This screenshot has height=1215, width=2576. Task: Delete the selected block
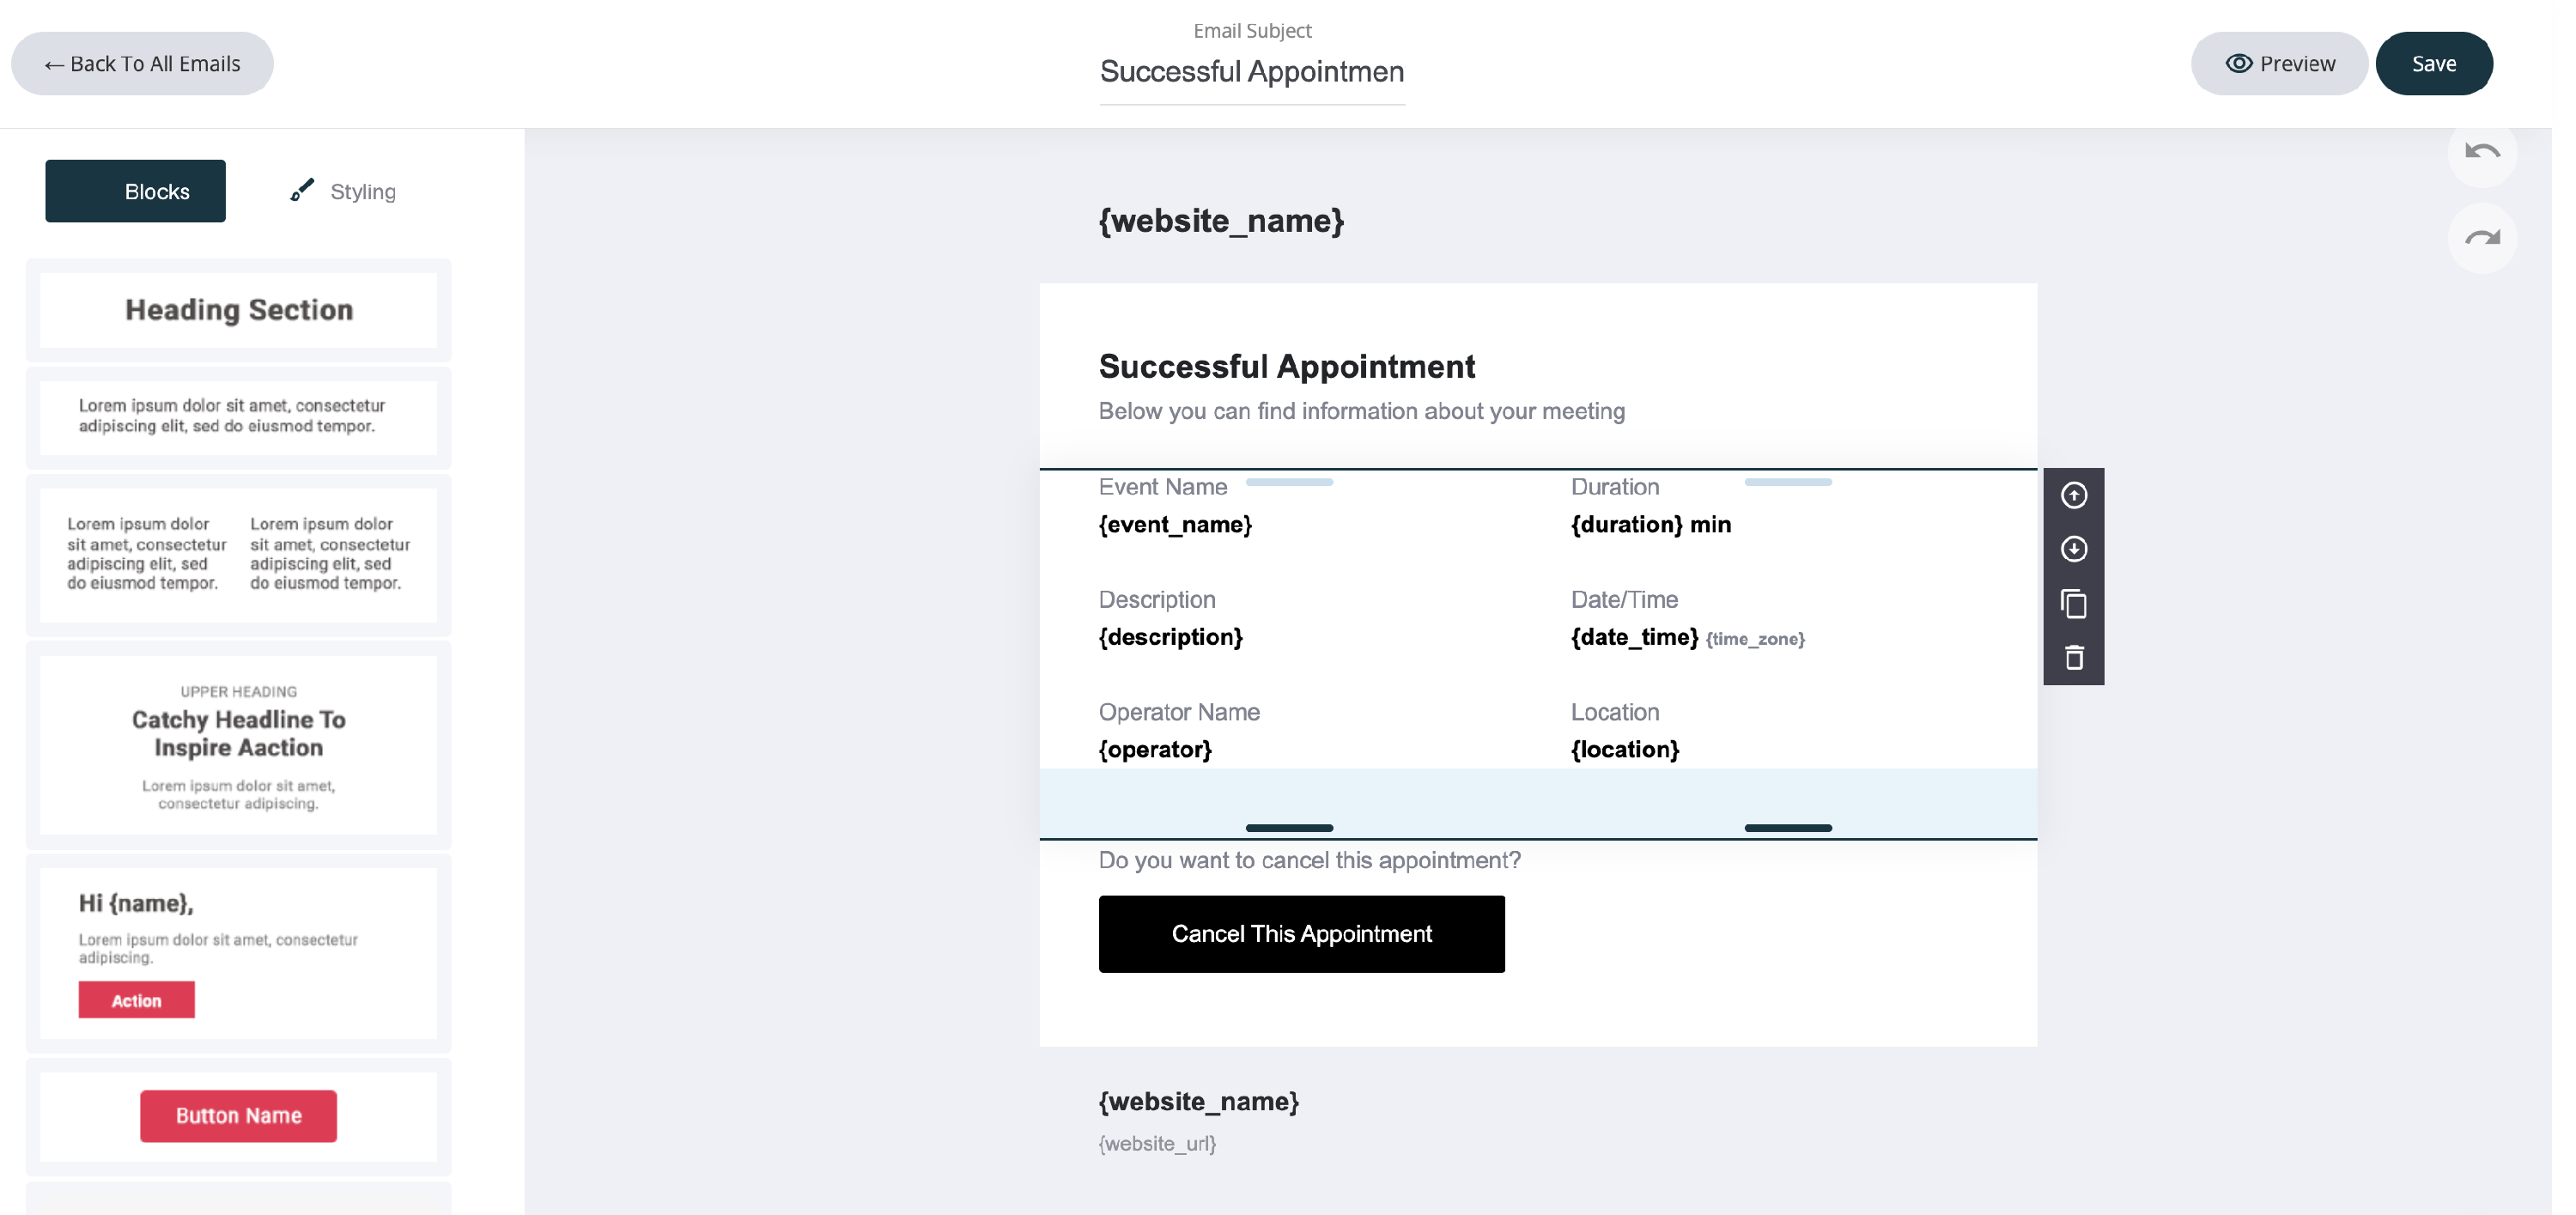(2073, 657)
